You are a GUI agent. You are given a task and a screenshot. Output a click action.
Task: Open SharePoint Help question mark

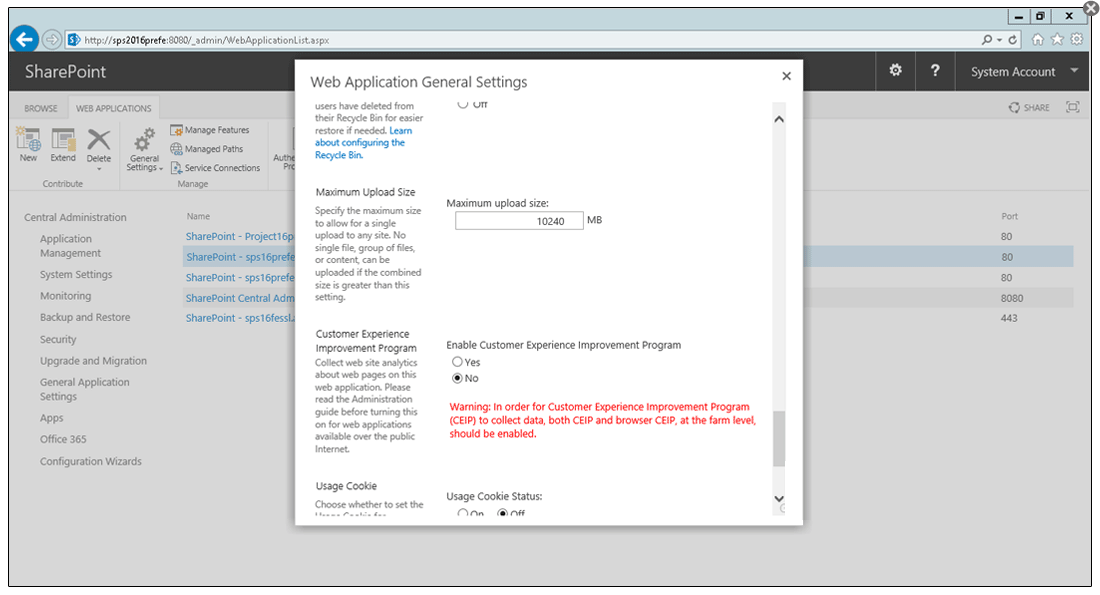click(x=935, y=70)
